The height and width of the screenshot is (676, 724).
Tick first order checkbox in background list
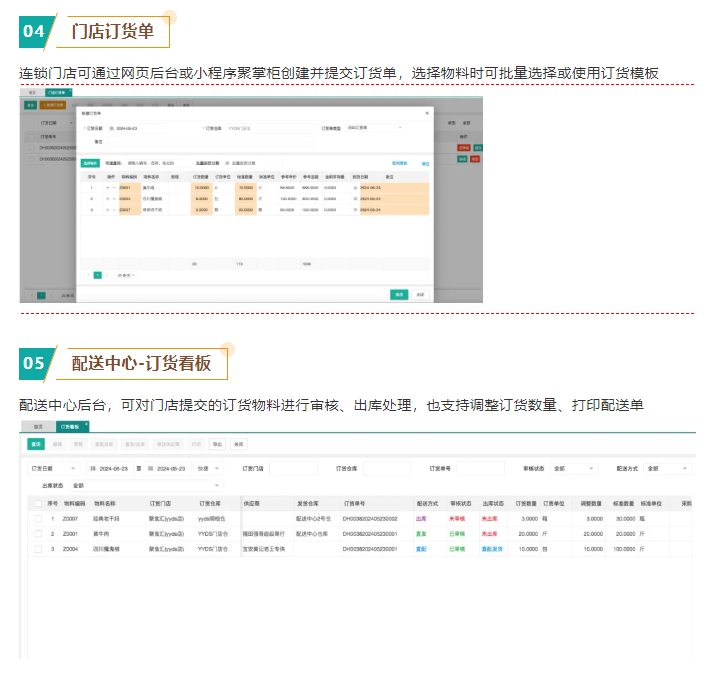pos(31,148)
